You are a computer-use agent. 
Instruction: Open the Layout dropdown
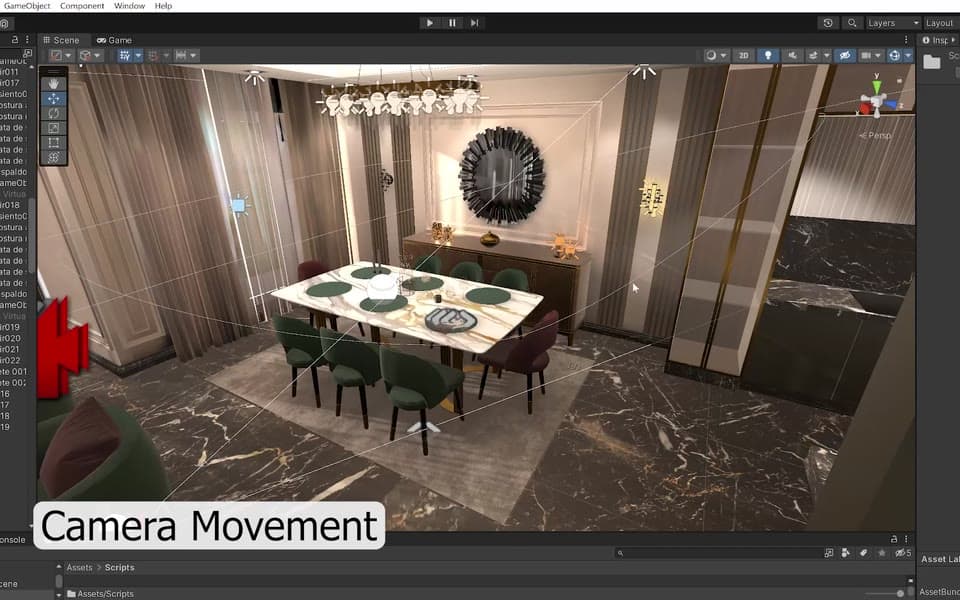pos(942,23)
